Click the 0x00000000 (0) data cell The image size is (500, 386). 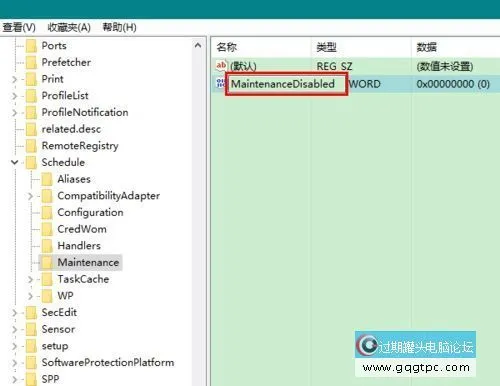pyautogui.click(x=453, y=84)
